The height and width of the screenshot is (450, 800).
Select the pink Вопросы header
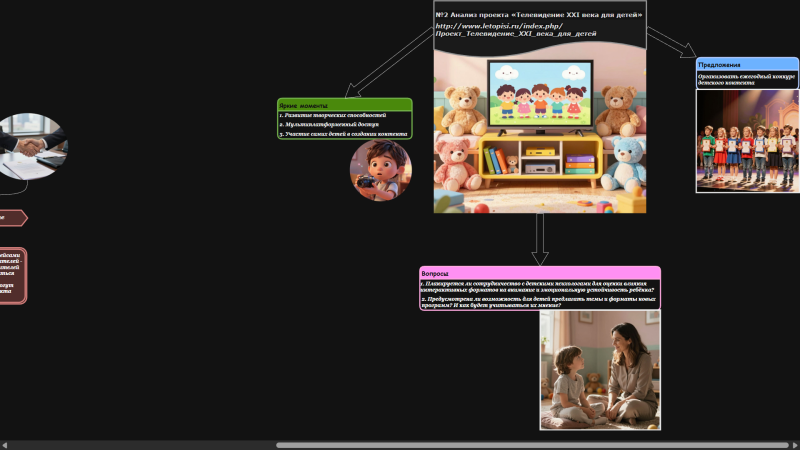(x=540, y=273)
